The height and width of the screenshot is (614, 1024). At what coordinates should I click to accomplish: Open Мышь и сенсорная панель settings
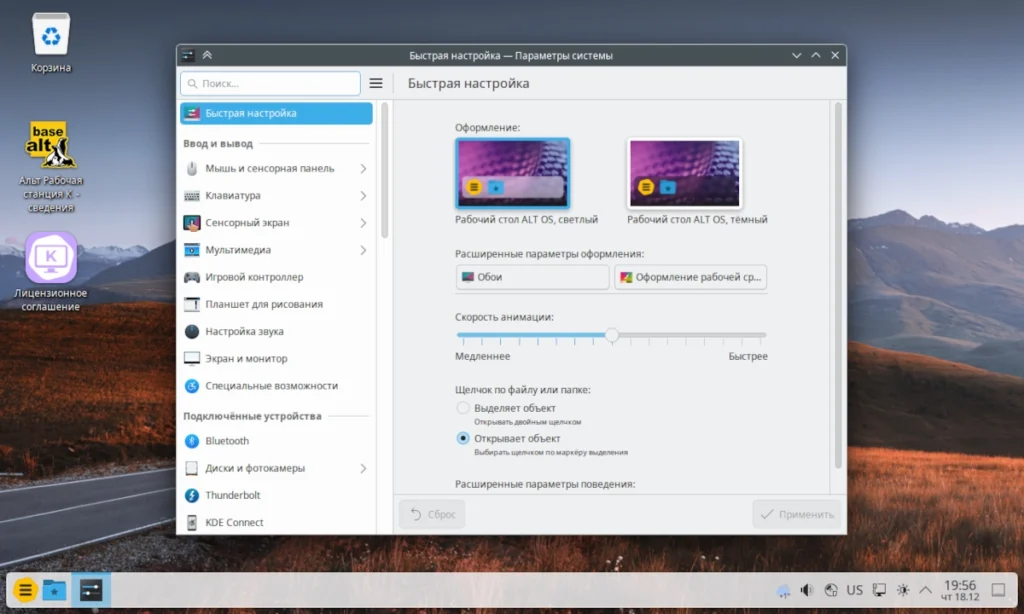click(276, 169)
